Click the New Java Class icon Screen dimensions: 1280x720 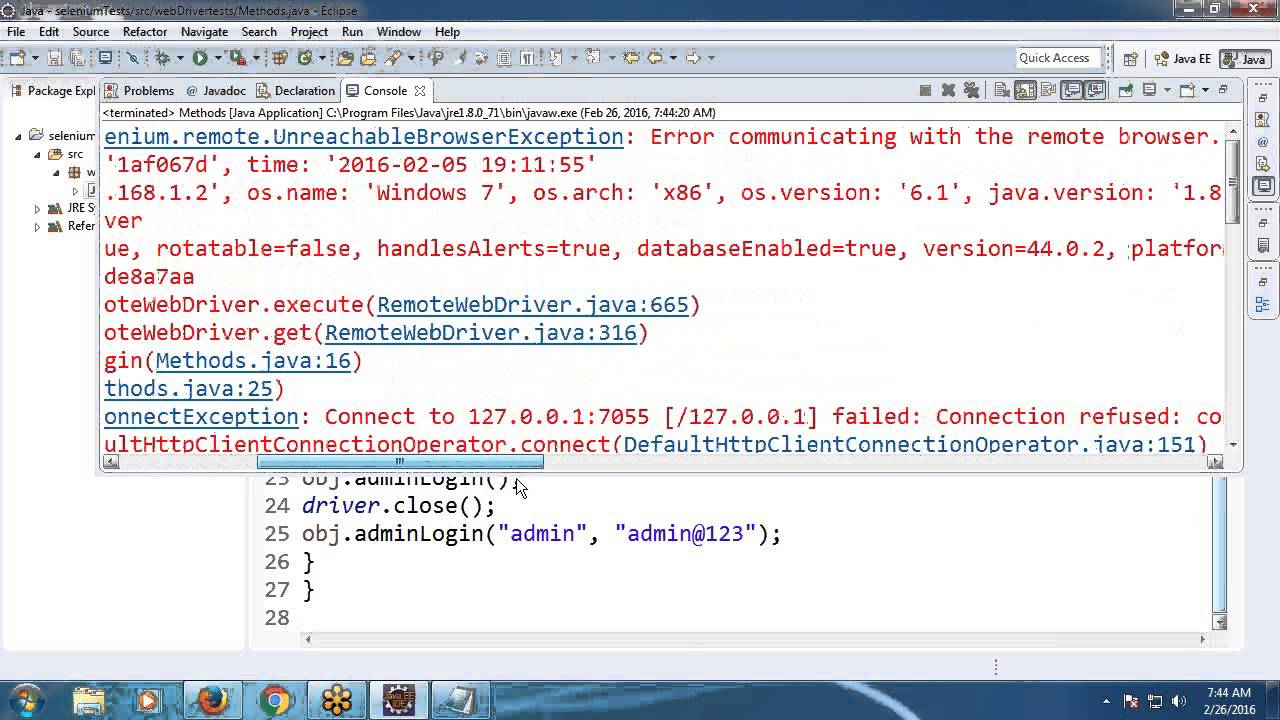point(305,58)
